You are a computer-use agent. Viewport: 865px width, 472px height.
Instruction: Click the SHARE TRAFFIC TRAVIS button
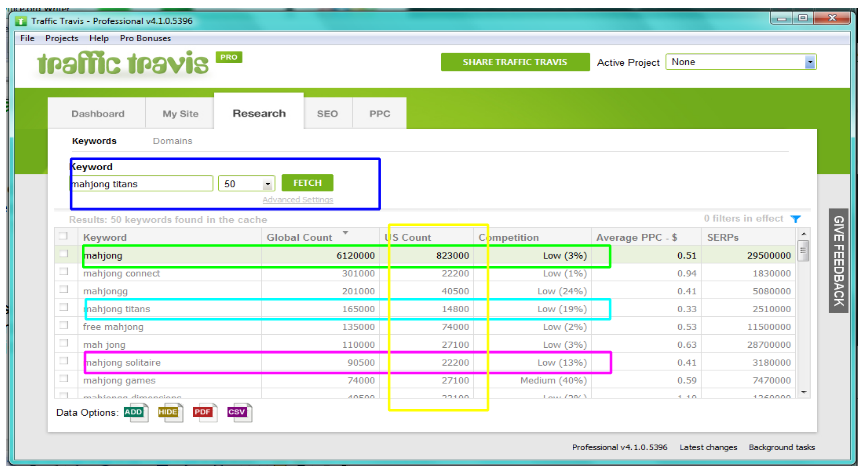point(515,62)
